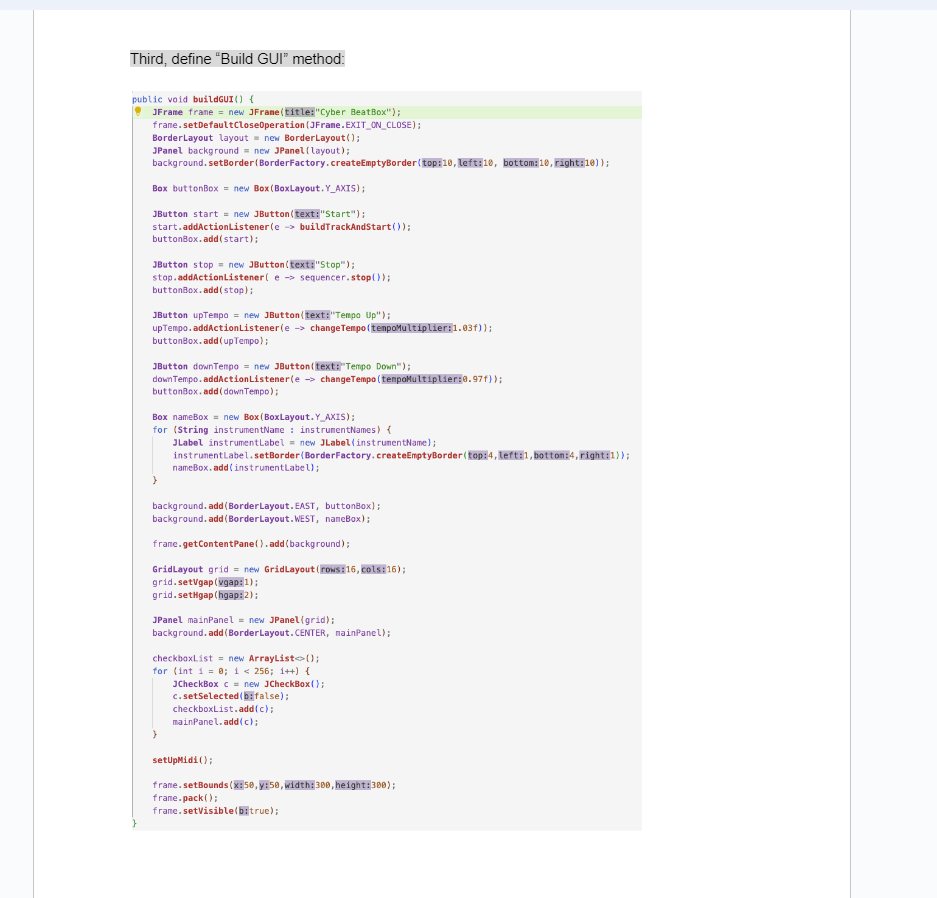Click the EXIT_ON_CLOSE constant
This screenshot has height=898, width=937.
coord(368,124)
